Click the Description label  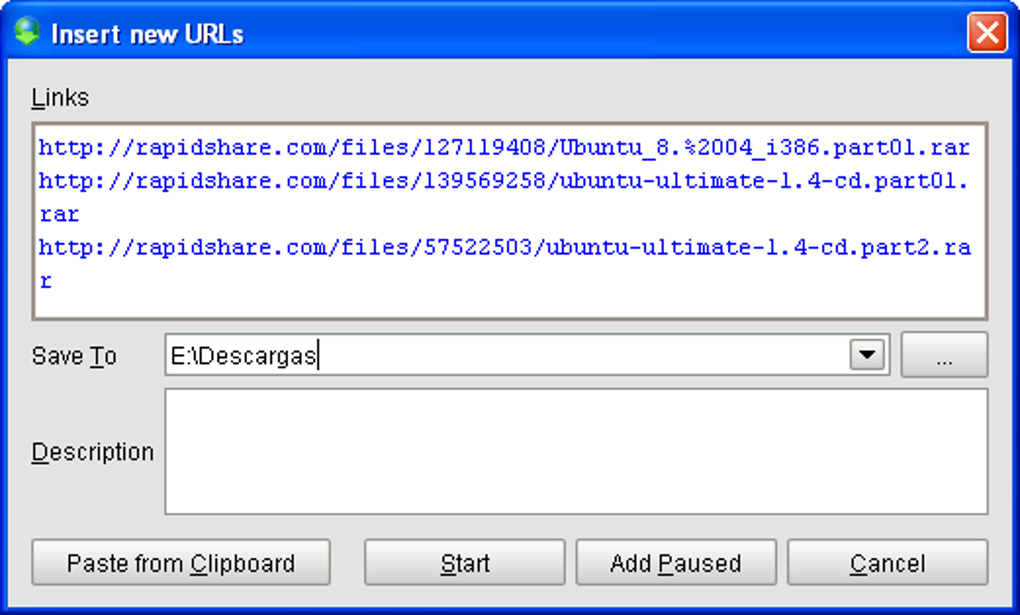(x=92, y=452)
